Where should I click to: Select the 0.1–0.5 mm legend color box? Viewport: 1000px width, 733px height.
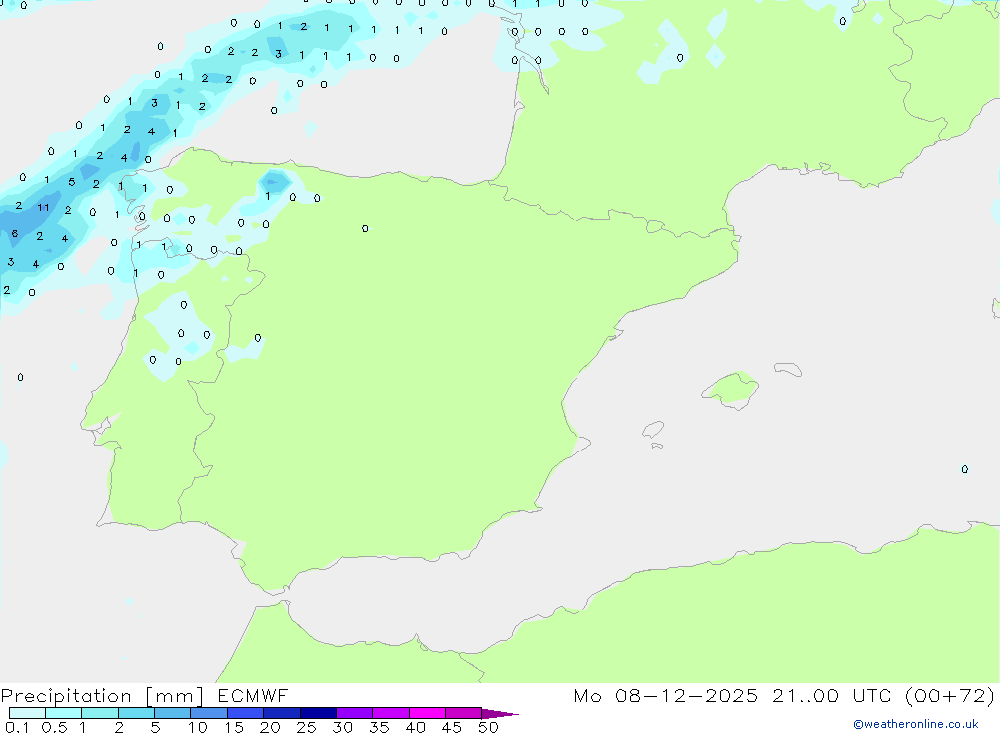point(27,713)
